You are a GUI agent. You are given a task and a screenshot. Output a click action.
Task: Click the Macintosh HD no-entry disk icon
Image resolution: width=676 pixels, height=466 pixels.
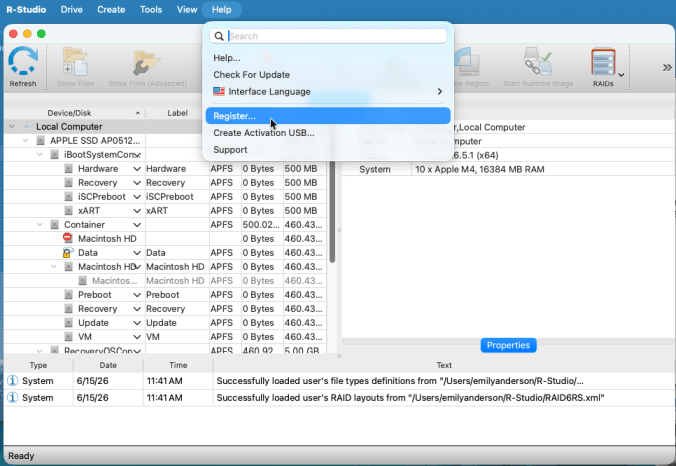click(x=67, y=238)
